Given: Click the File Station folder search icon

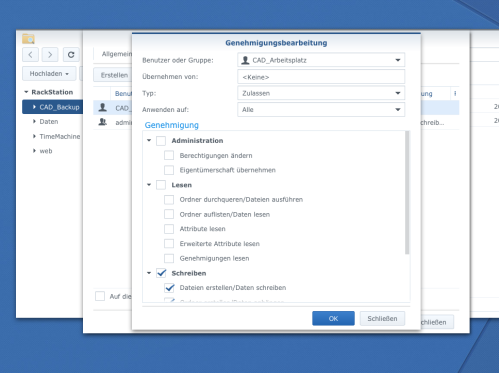Looking at the screenshot, I should click(x=28, y=39).
